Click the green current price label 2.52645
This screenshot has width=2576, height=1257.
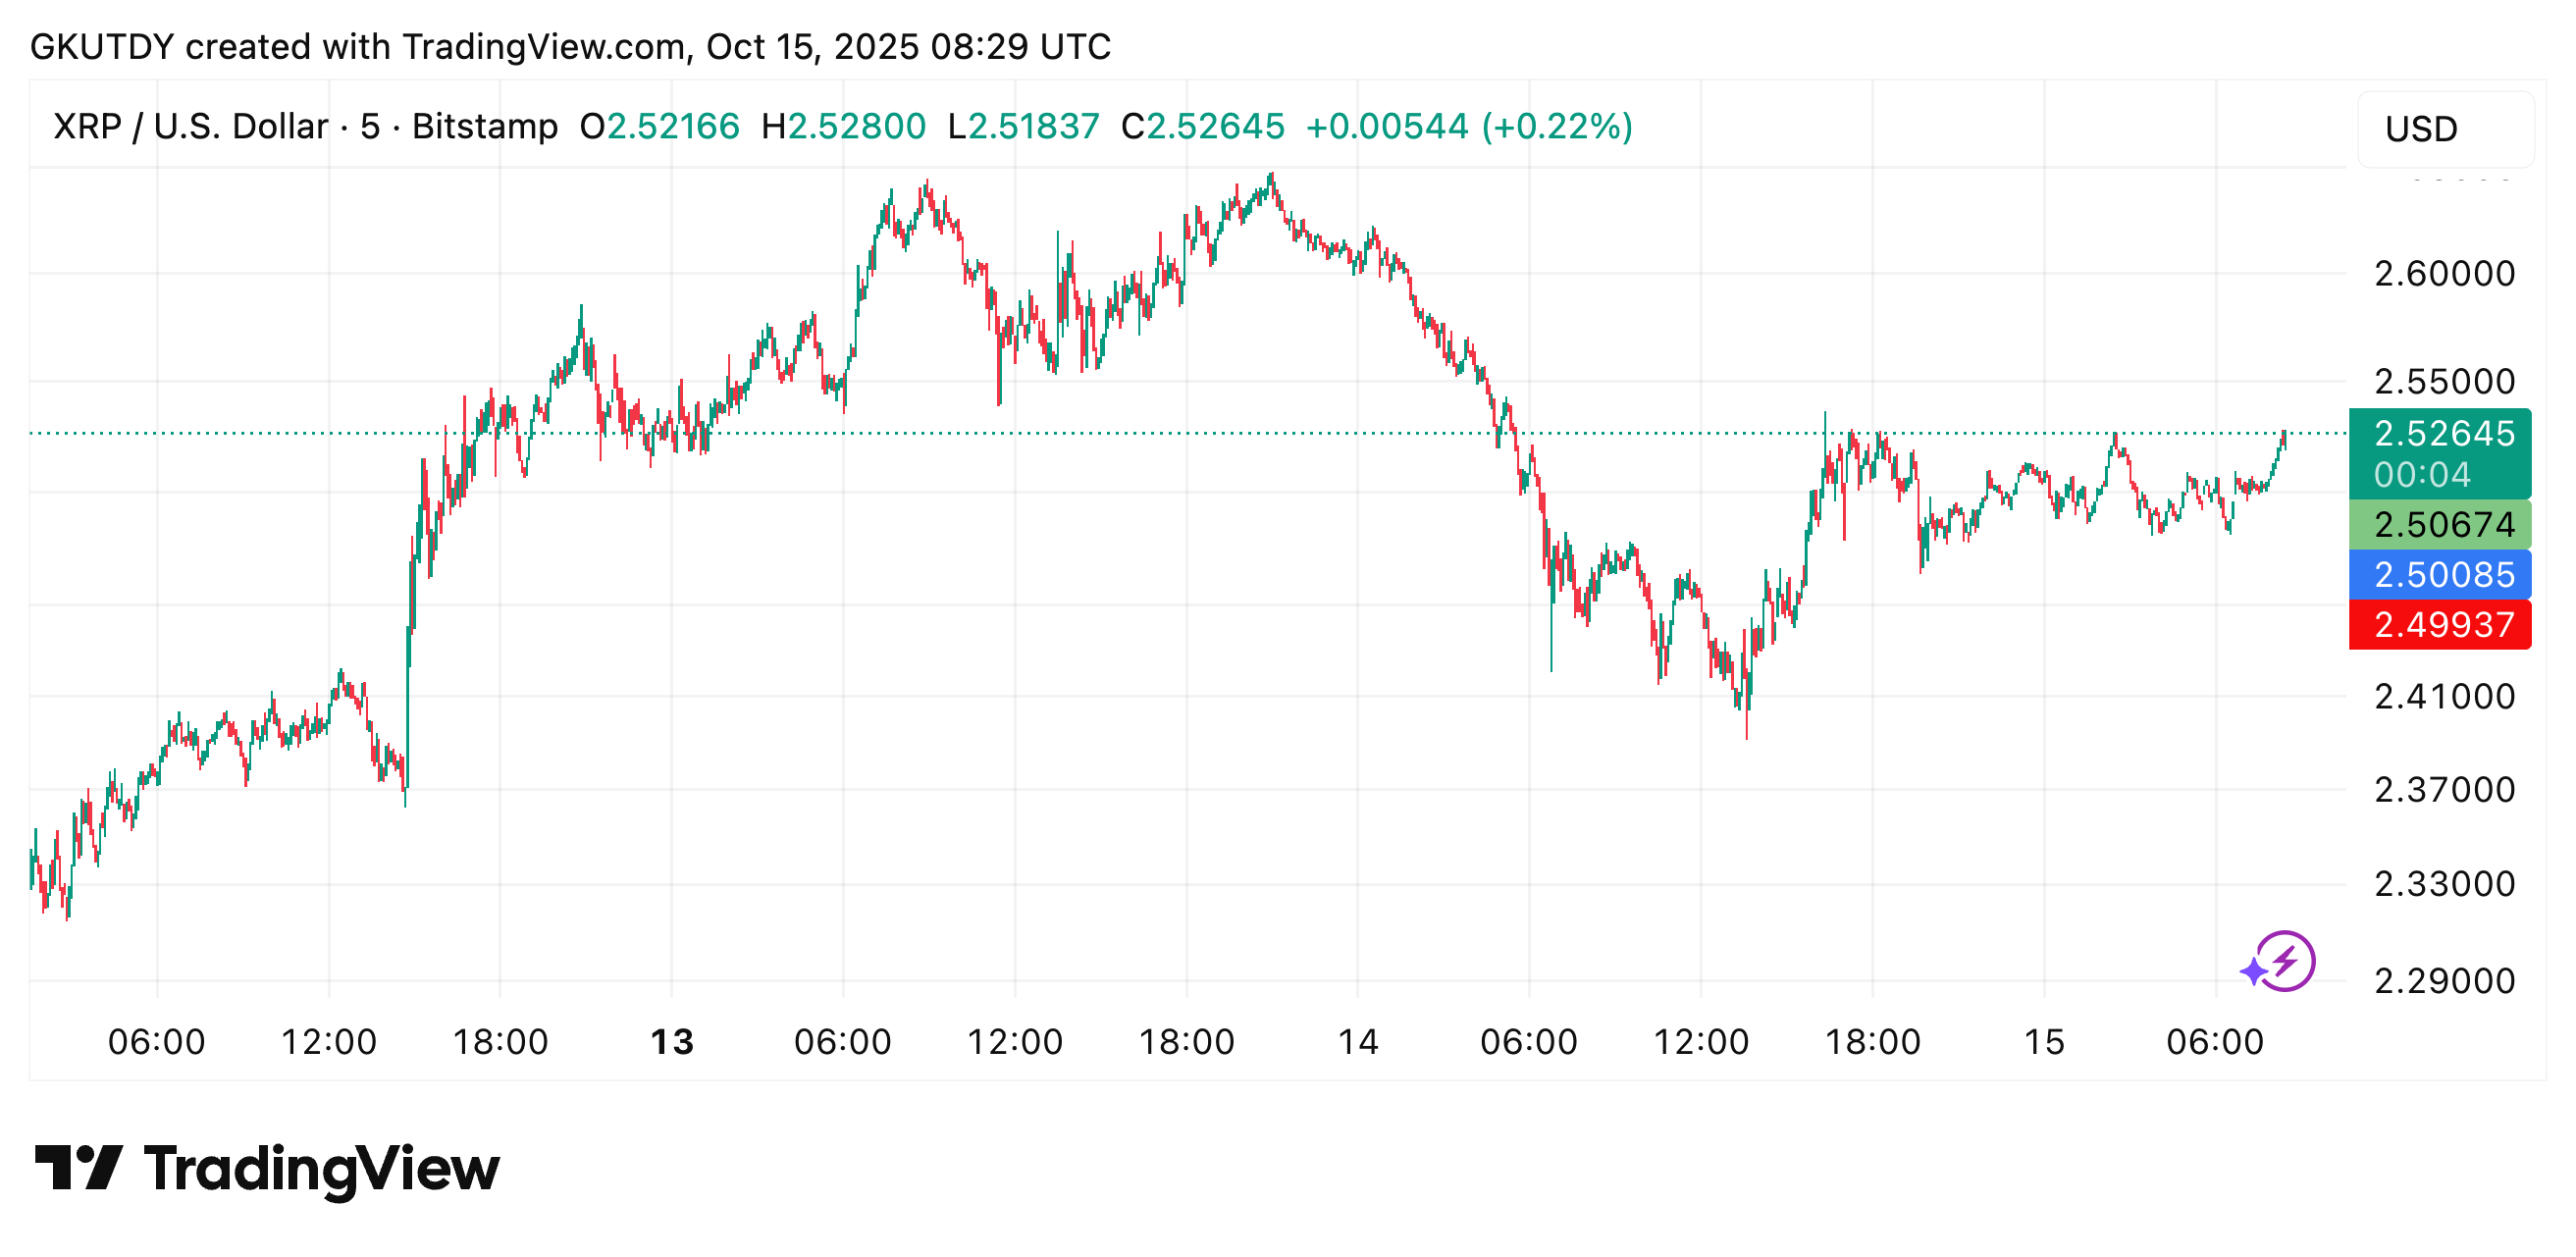[x=2440, y=434]
